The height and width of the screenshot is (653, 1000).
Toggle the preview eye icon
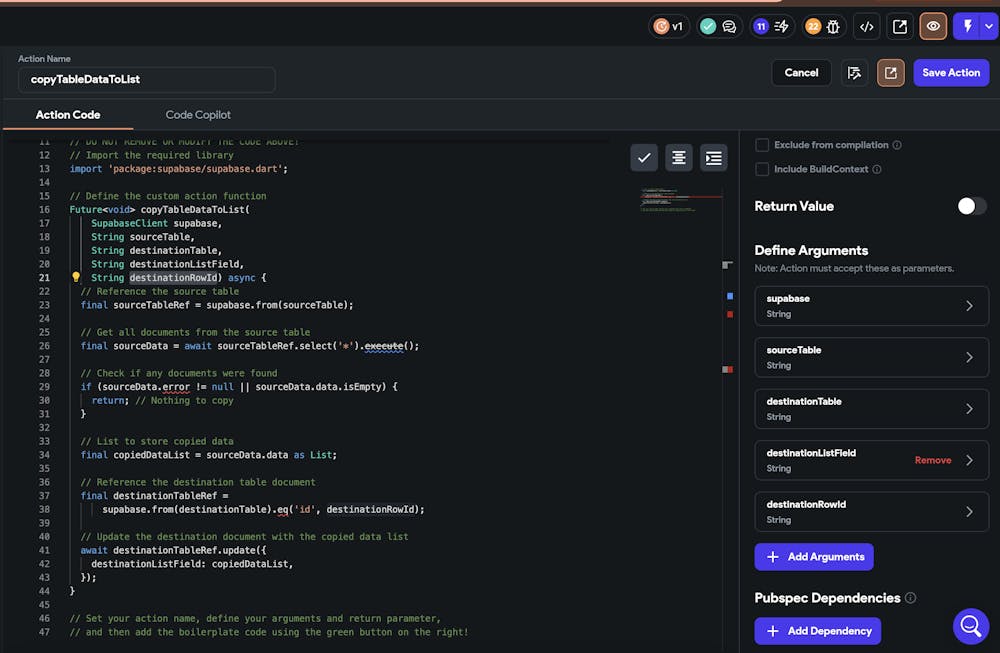pos(933,27)
